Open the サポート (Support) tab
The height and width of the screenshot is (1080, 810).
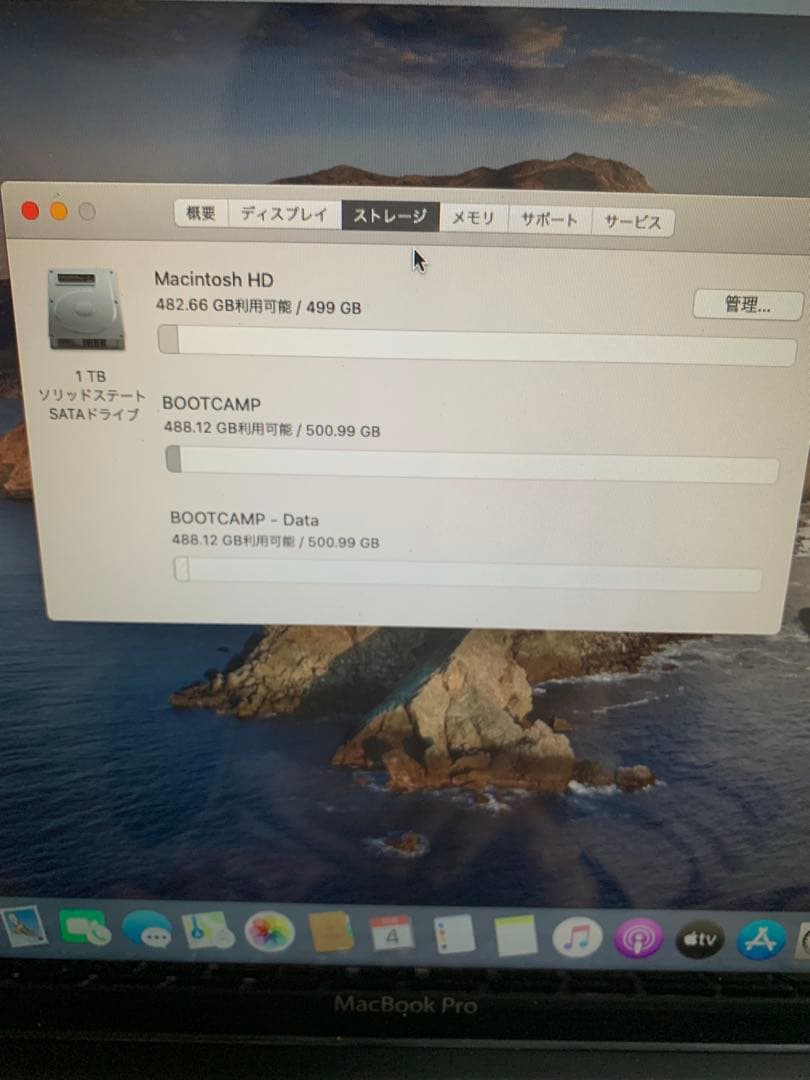point(549,218)
